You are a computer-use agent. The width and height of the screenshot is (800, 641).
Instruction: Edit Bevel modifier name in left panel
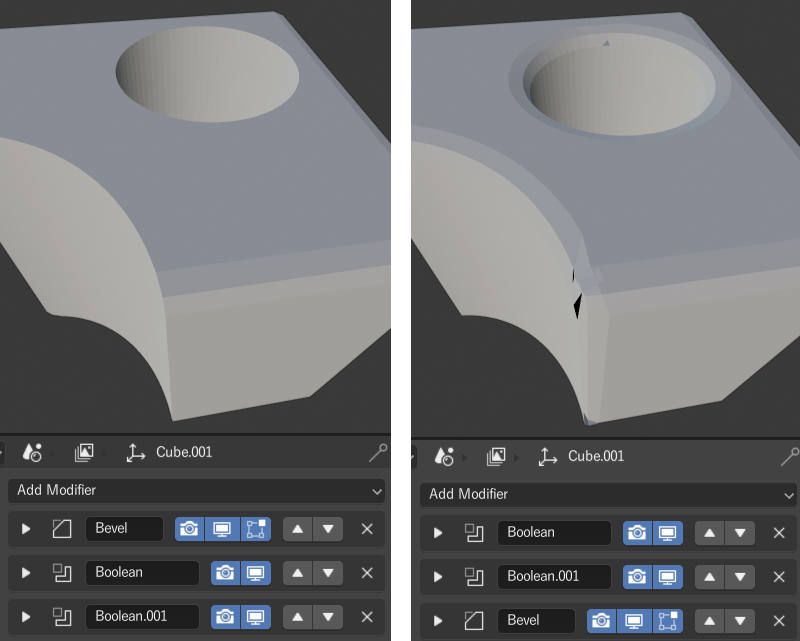point(124,529)
